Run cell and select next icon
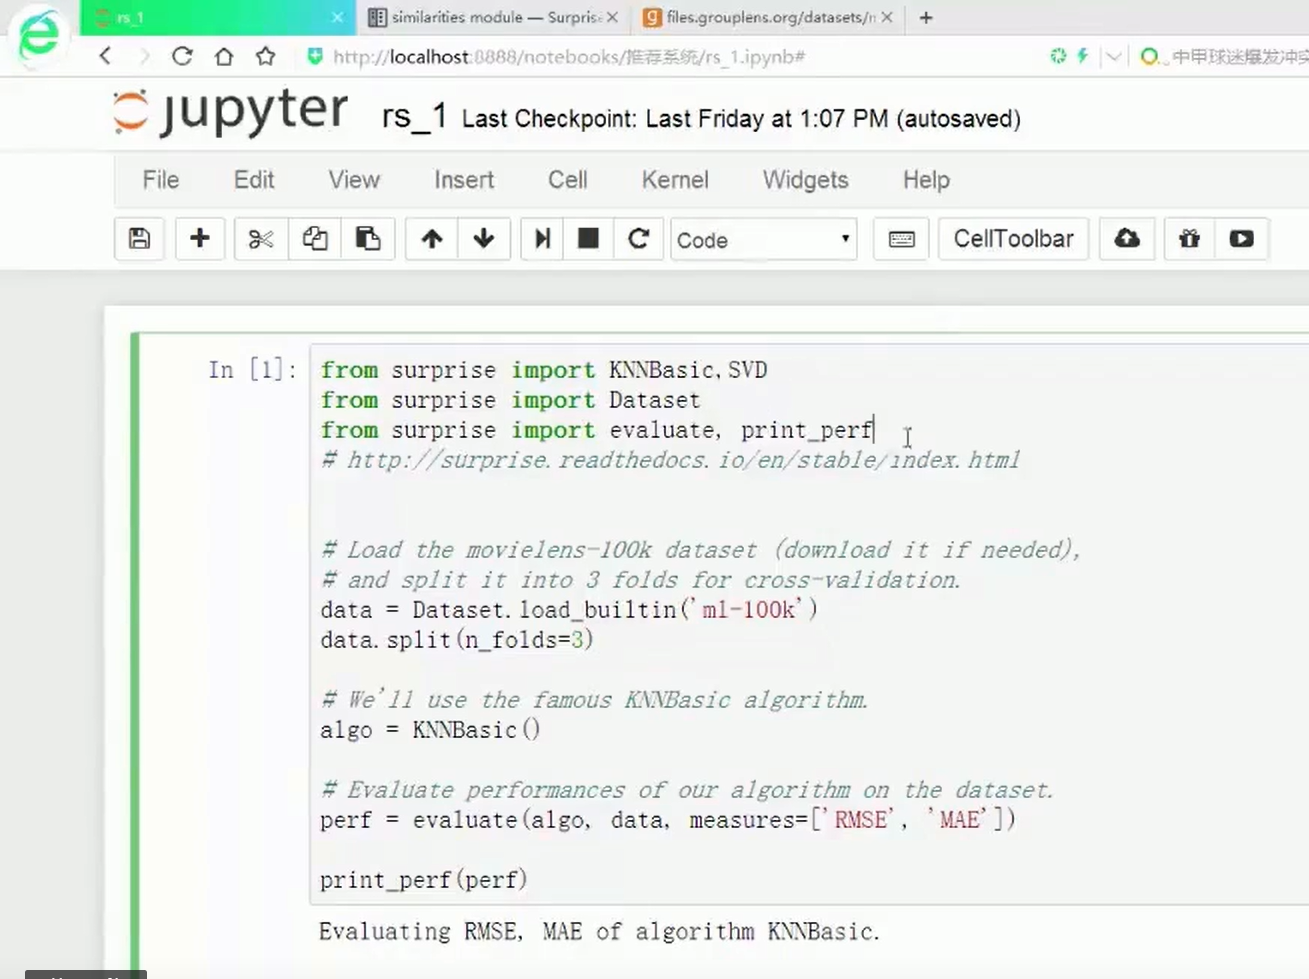The height and width of the screenshot is (979, 1309). (542, 239)
